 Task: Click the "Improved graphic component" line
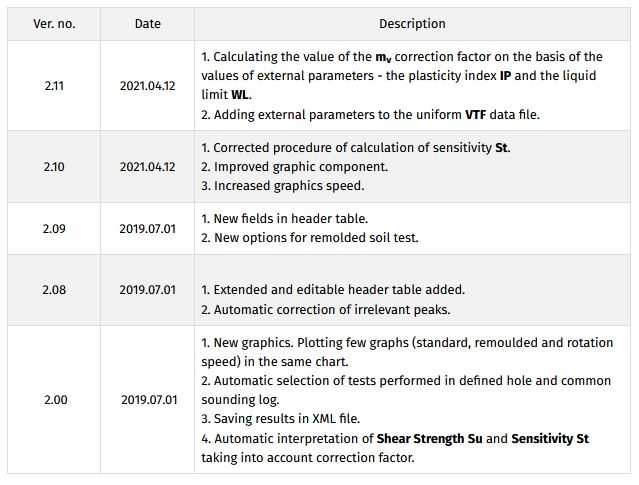point(294,166)
